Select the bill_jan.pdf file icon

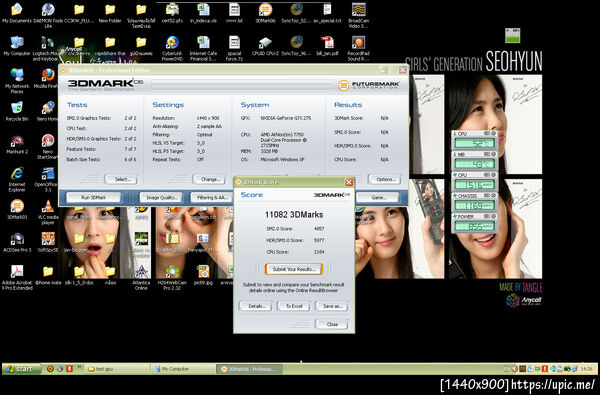coord(327,46)
